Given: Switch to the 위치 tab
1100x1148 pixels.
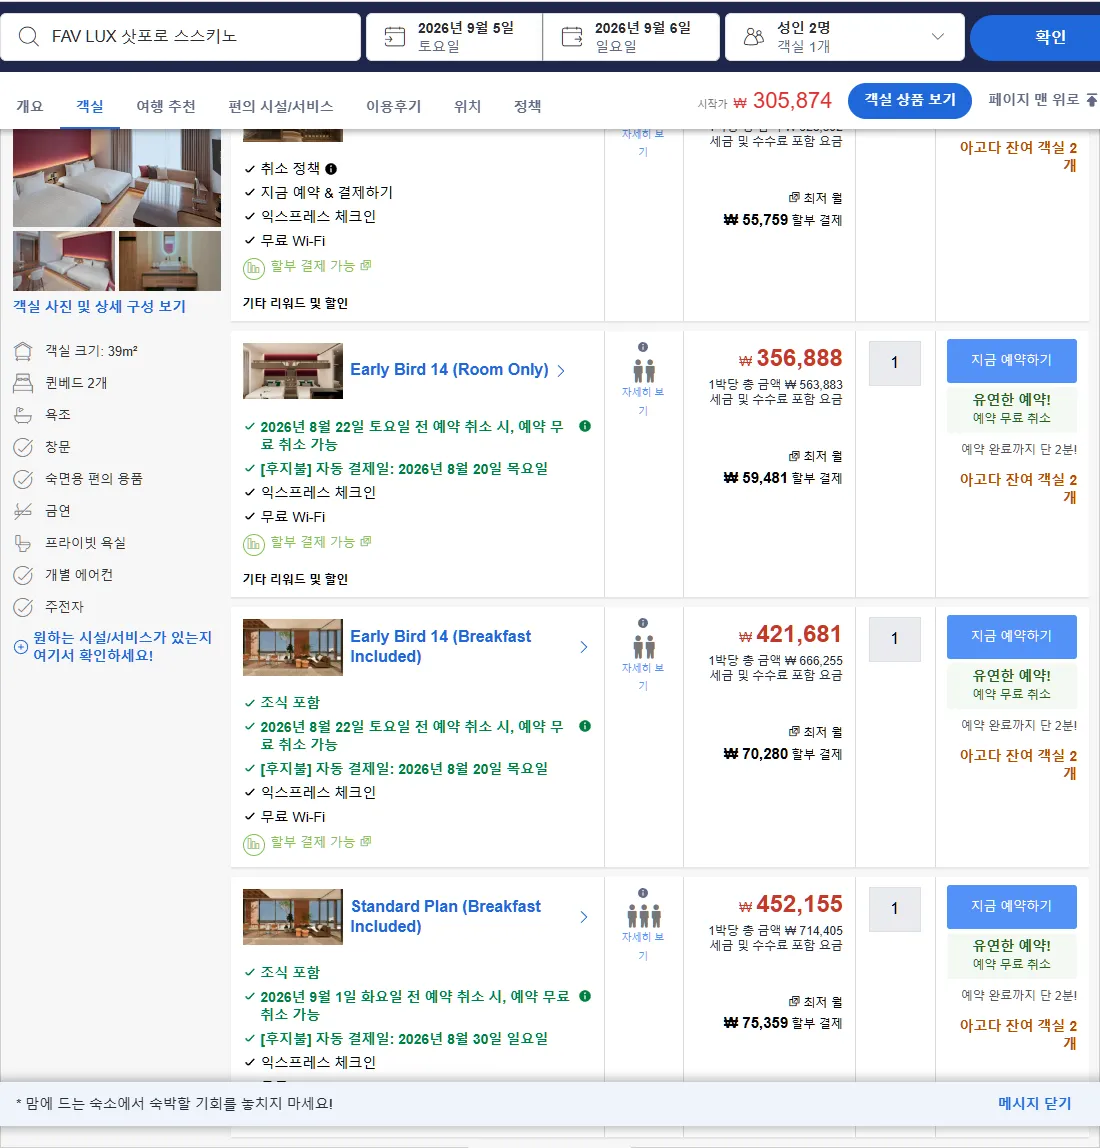Looking at the screenshot, I should [467, 107].
